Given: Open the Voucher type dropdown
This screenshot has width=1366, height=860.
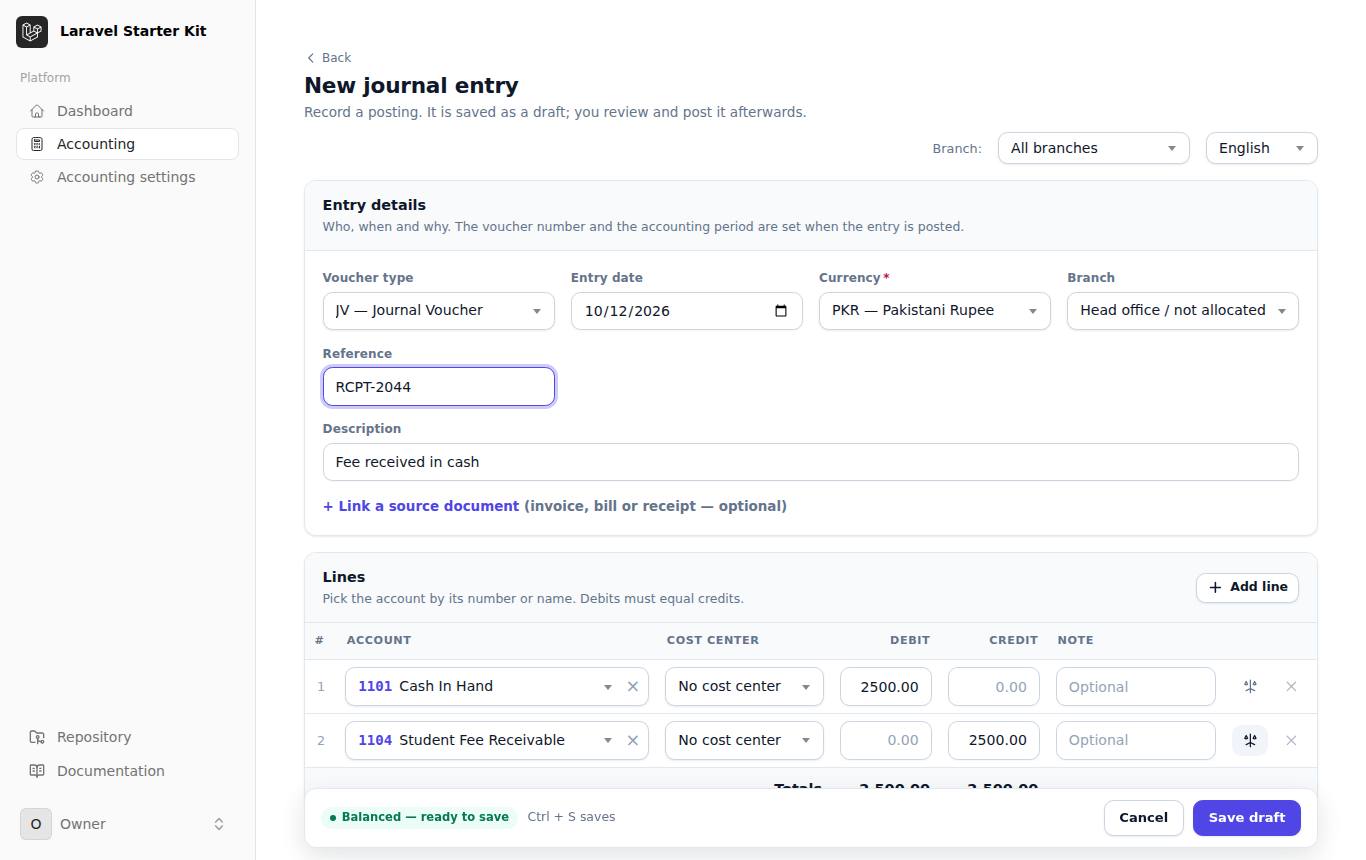Looking at the screenshot, I should 438,311.
